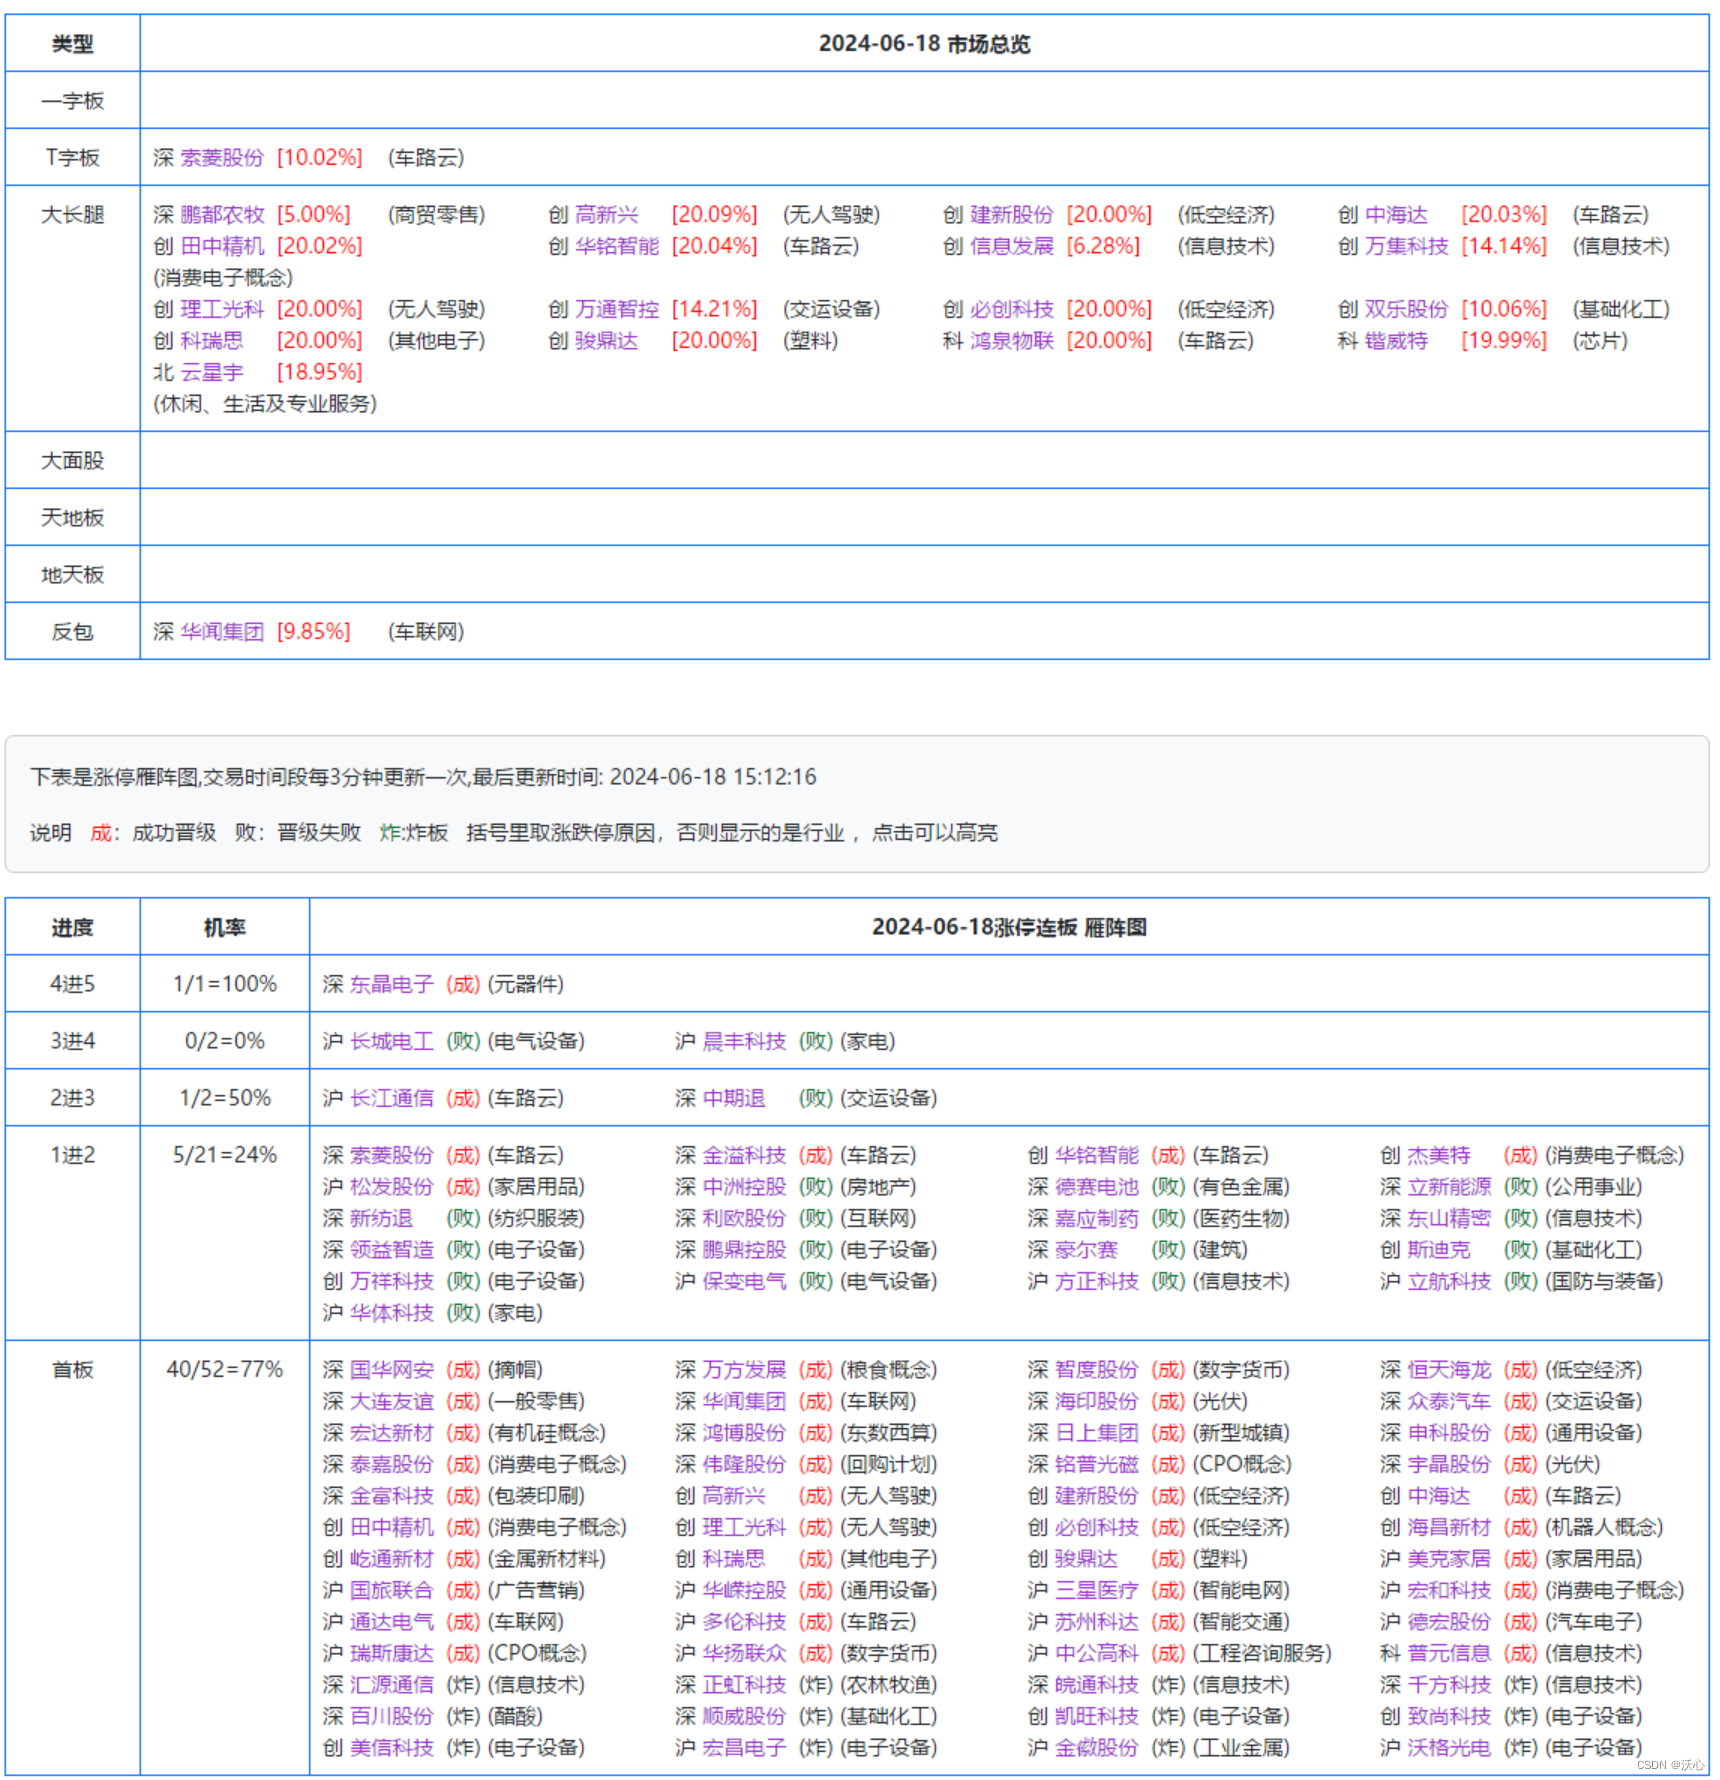Select 建新股份 link in 大长腿 row

pos(1012,214)
